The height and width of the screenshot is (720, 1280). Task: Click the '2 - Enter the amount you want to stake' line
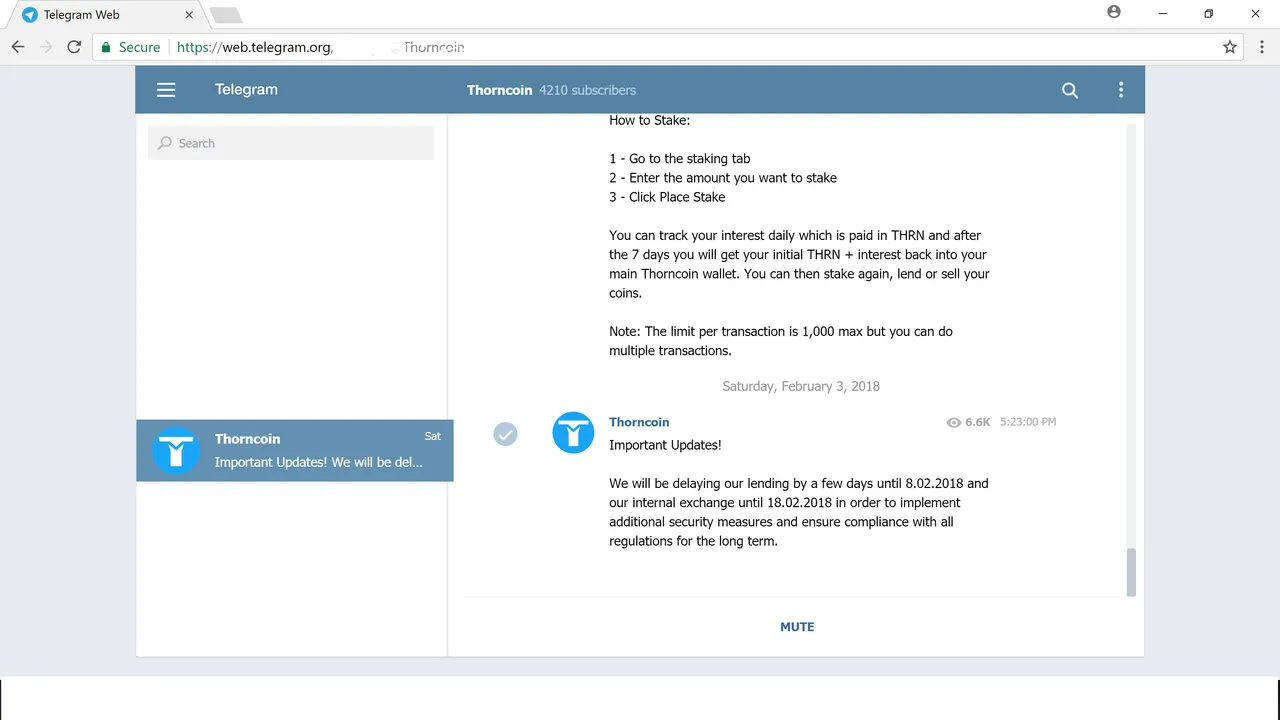(723, 178)
